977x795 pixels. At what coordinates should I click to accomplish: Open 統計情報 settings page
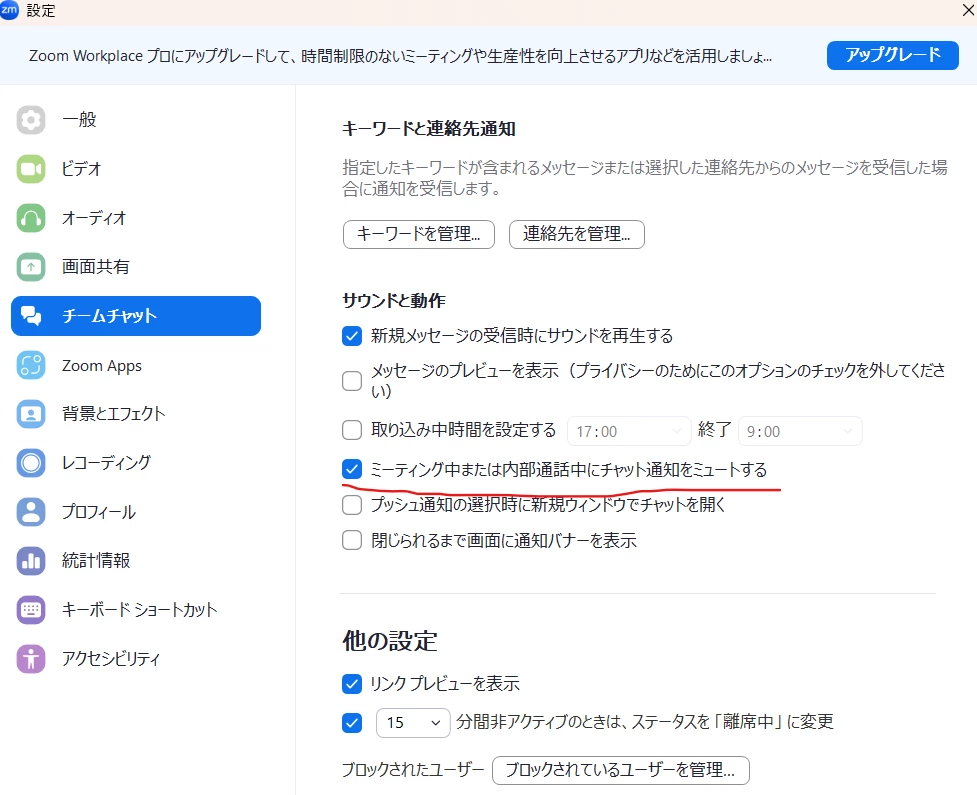[136, 561]
